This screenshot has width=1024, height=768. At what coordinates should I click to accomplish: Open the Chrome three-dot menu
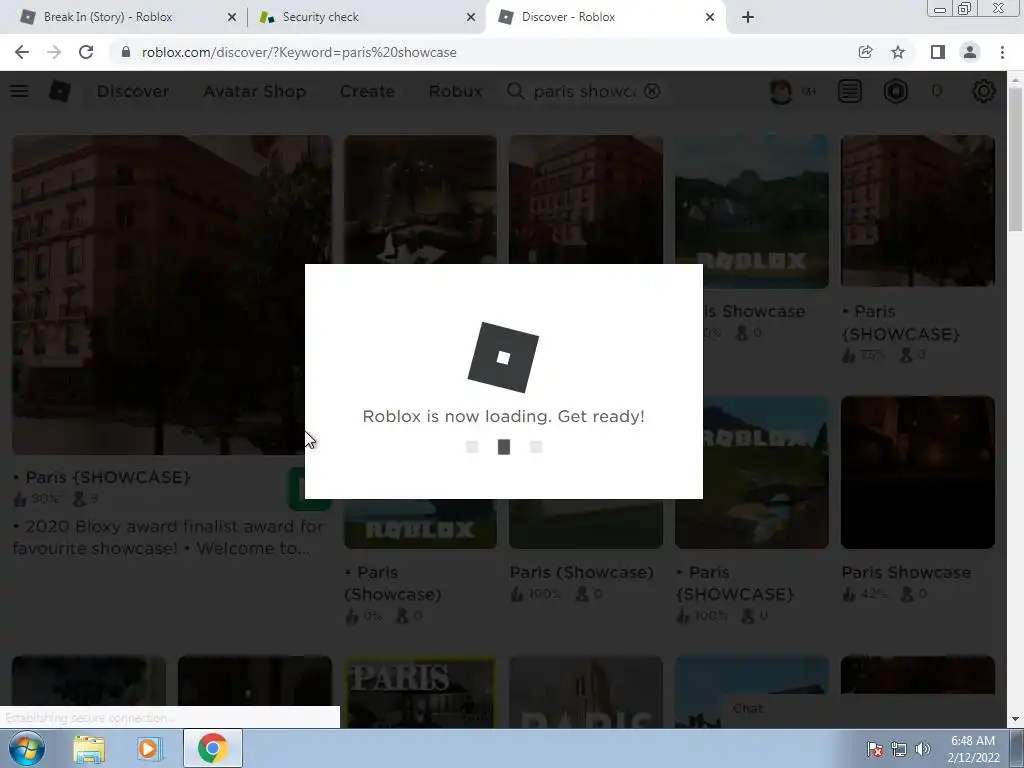(1002, 52)
